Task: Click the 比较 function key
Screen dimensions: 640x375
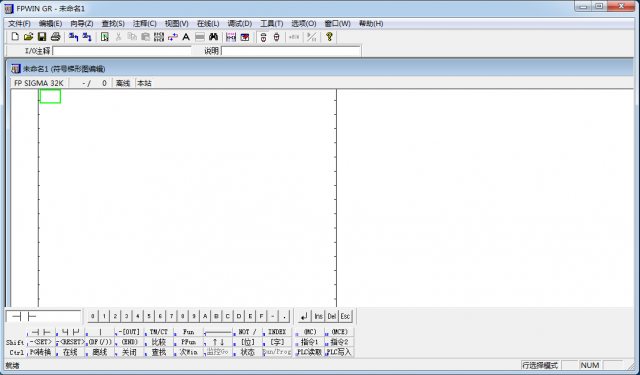Action: point(159,342)
